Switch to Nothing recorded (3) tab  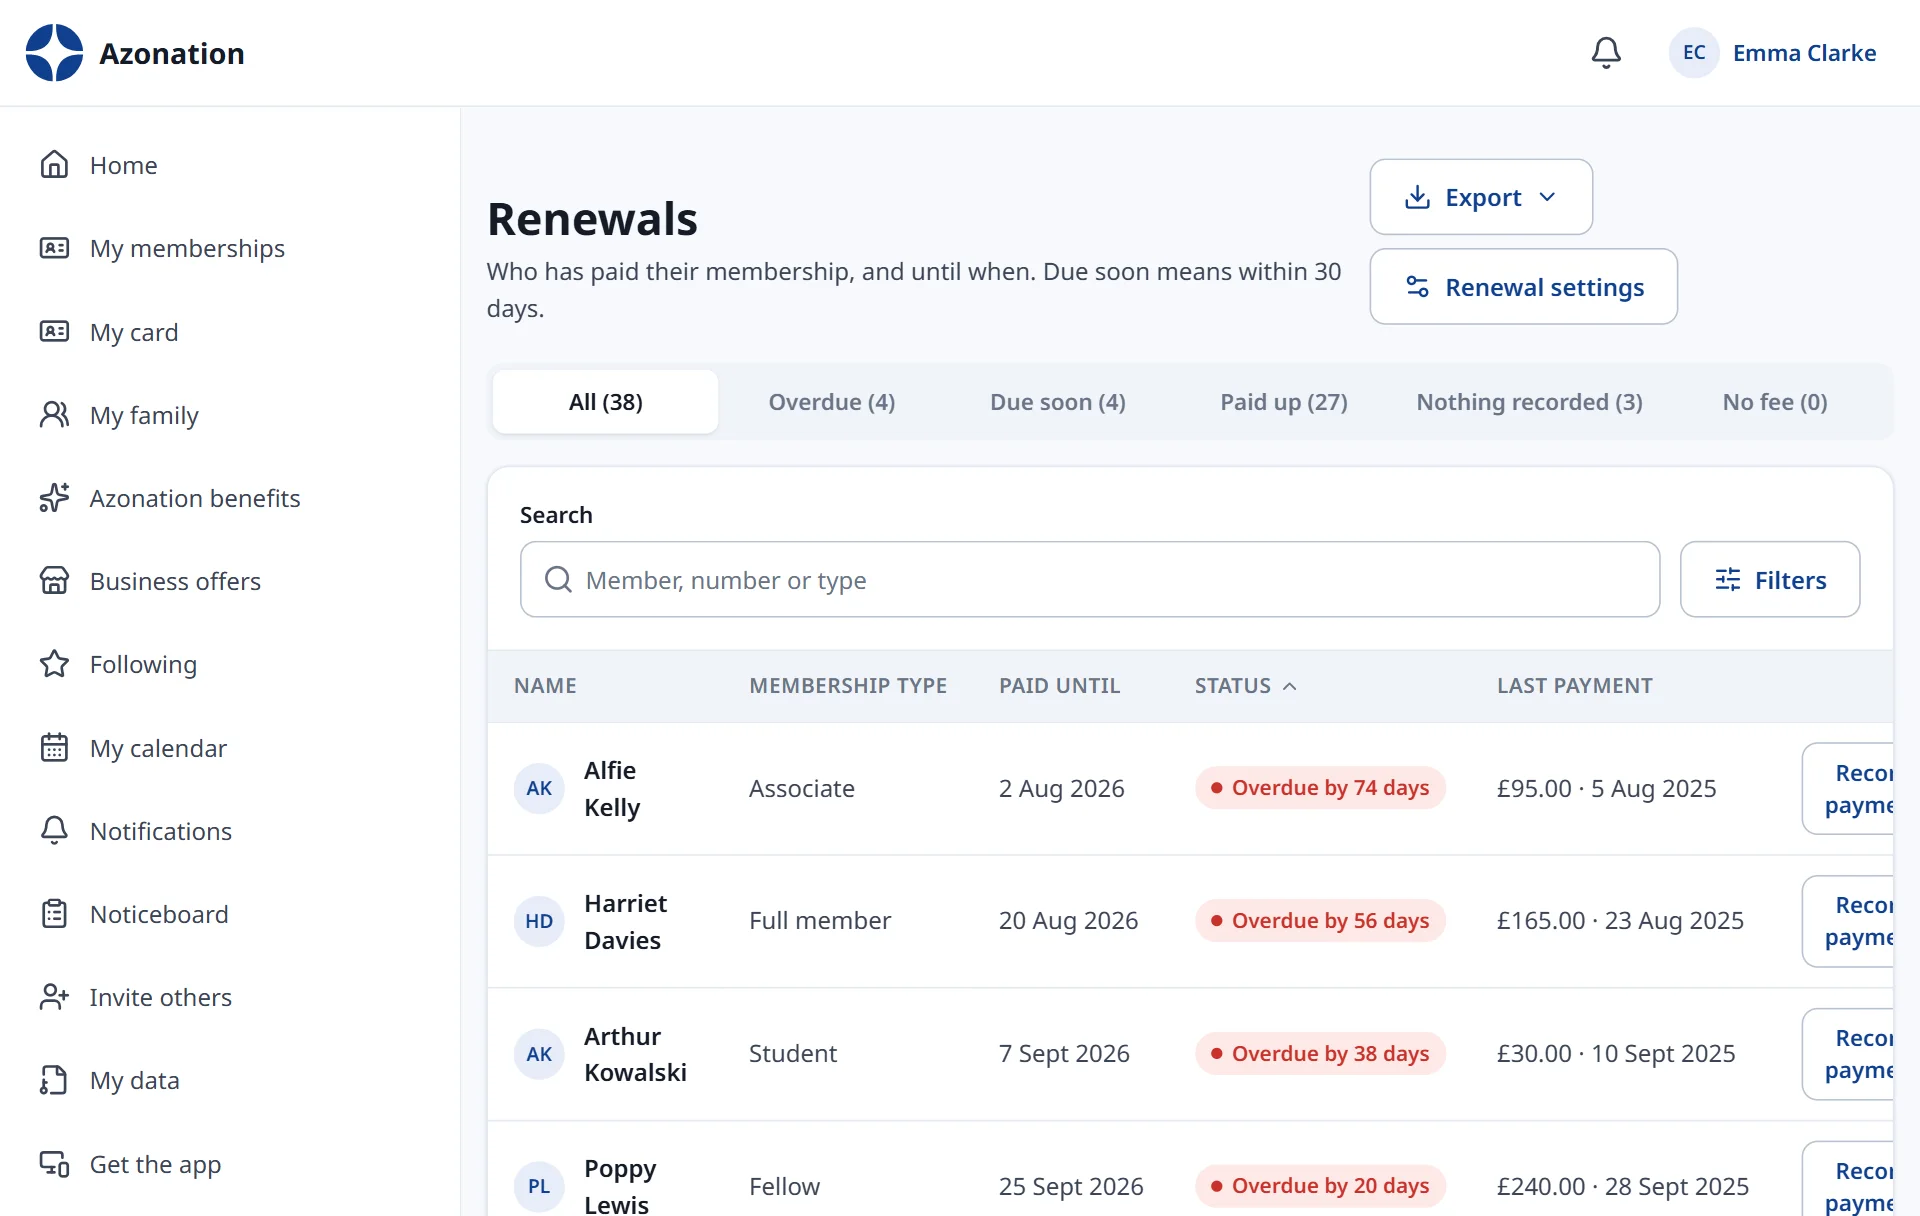coord(1529,402)
